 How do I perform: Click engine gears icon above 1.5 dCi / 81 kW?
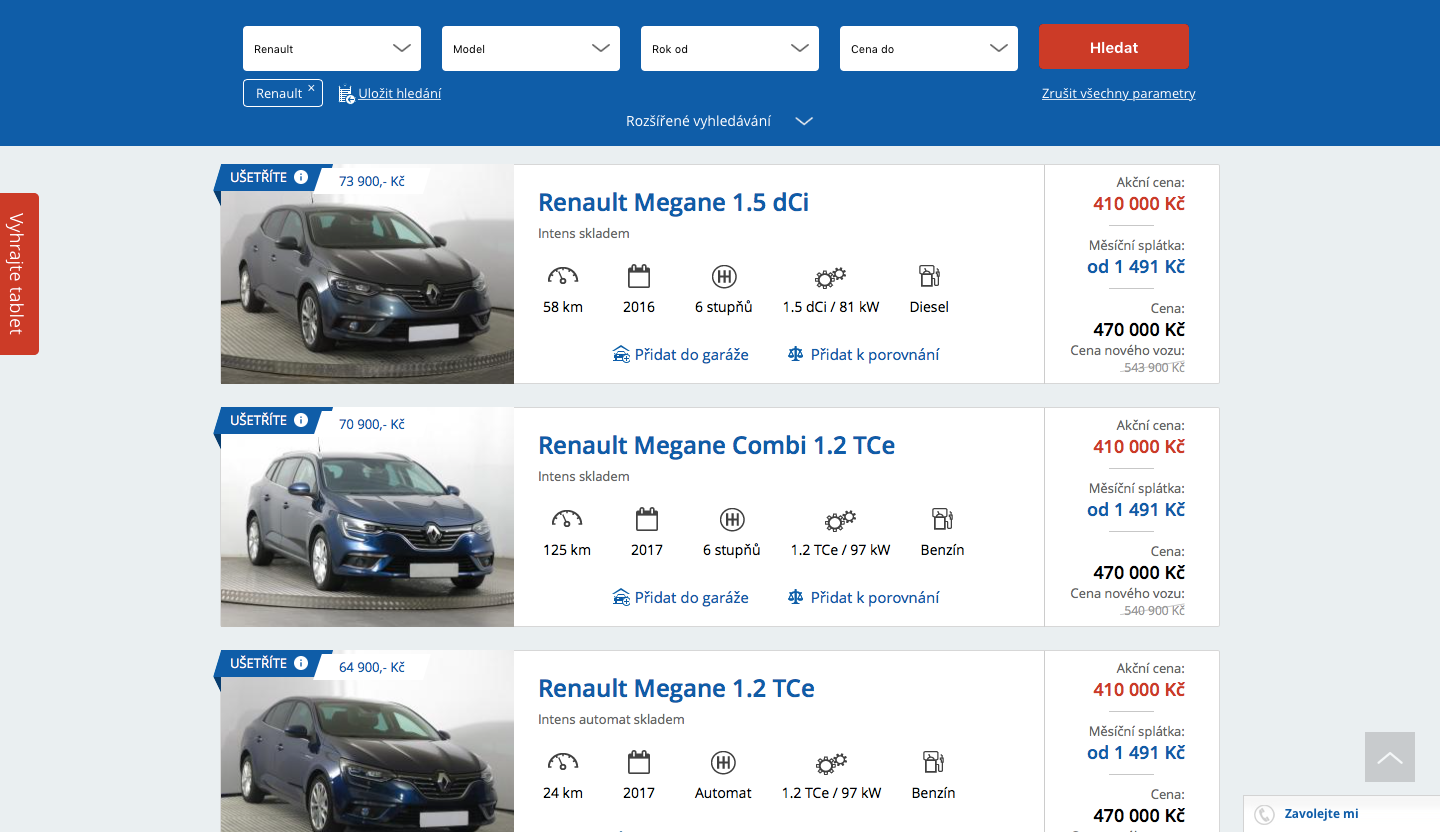click(831, 277)
